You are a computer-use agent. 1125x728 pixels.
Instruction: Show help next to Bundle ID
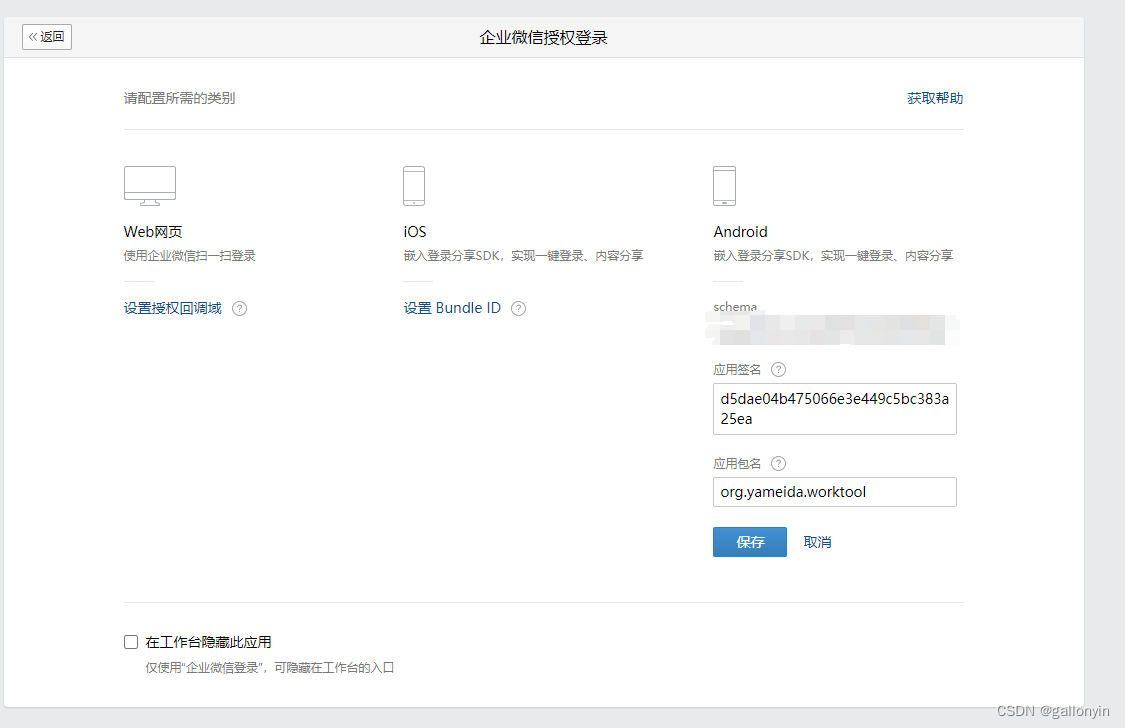(x=518, y=308)
